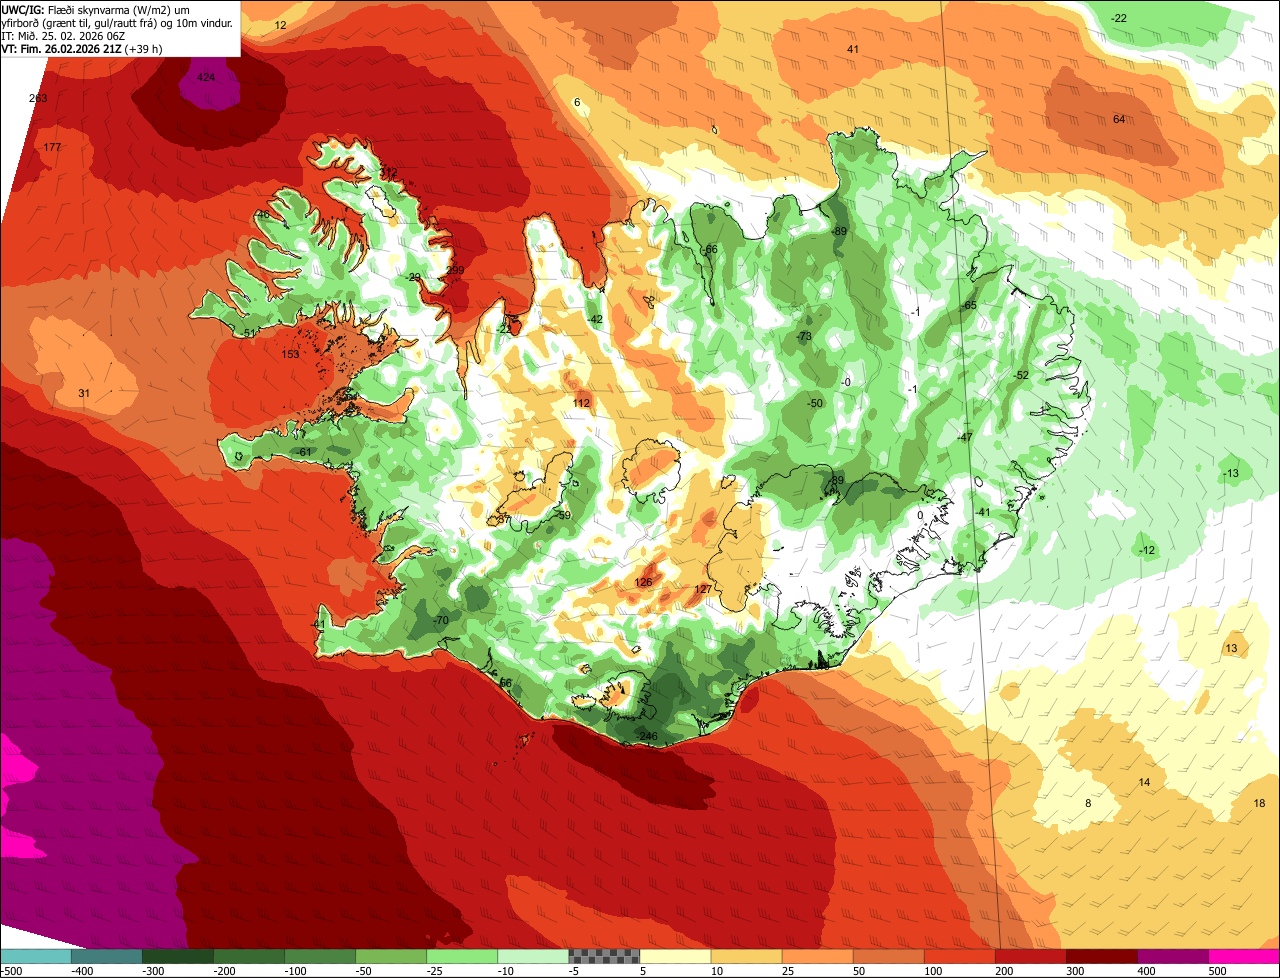Click the dark red 300 to 400 legend swatch
1280x978 pixels.
click(x=1102, y=956)
